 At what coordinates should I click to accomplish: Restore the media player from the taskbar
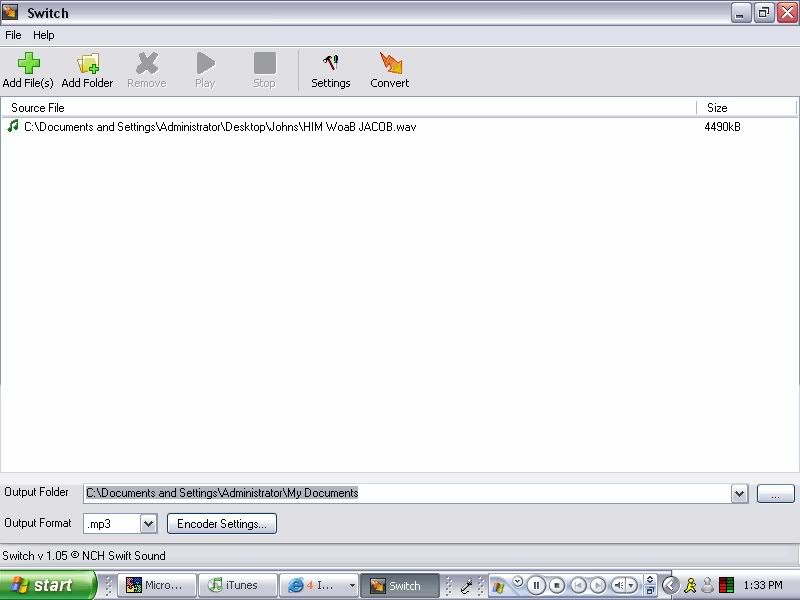click(x=650, y=591)
